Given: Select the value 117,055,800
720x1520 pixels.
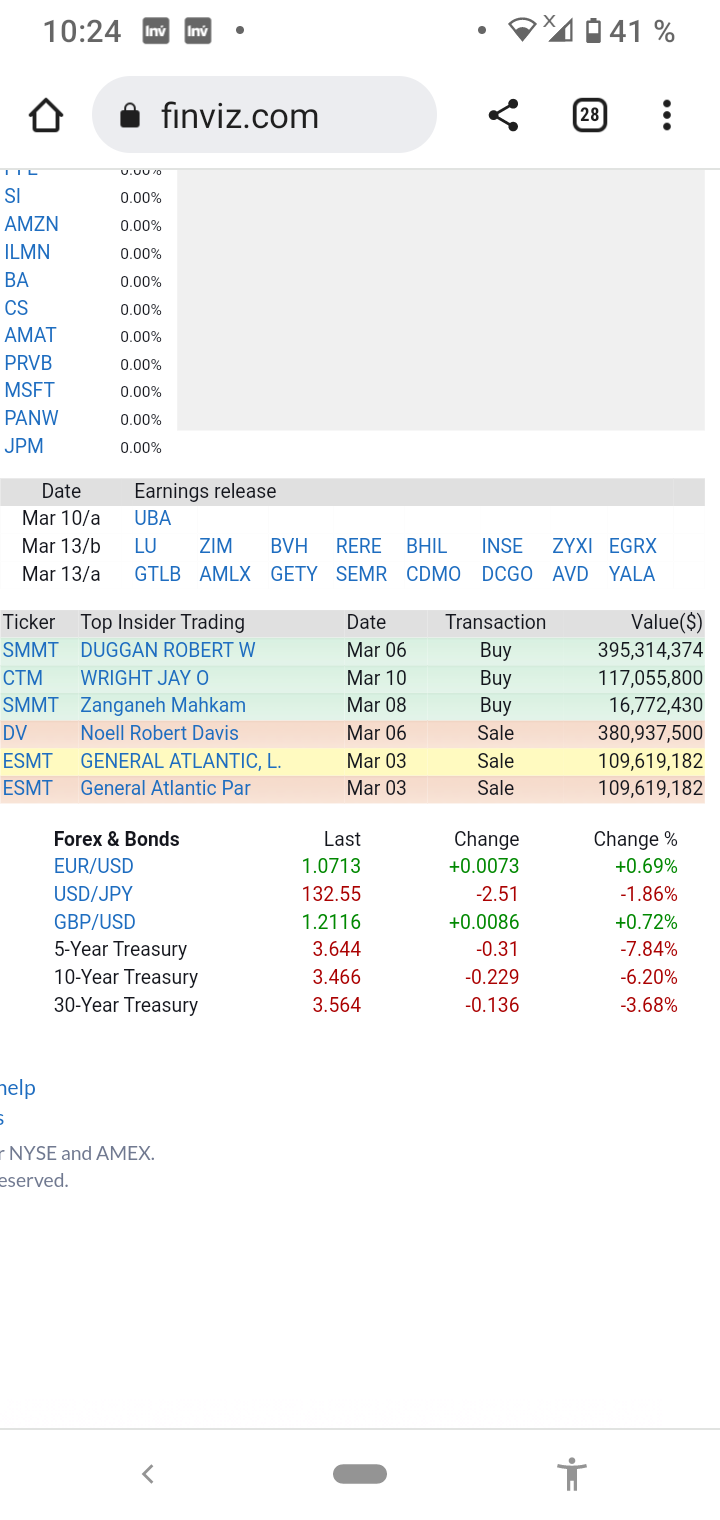Looking at the screenshot, I should pos(651,678).
